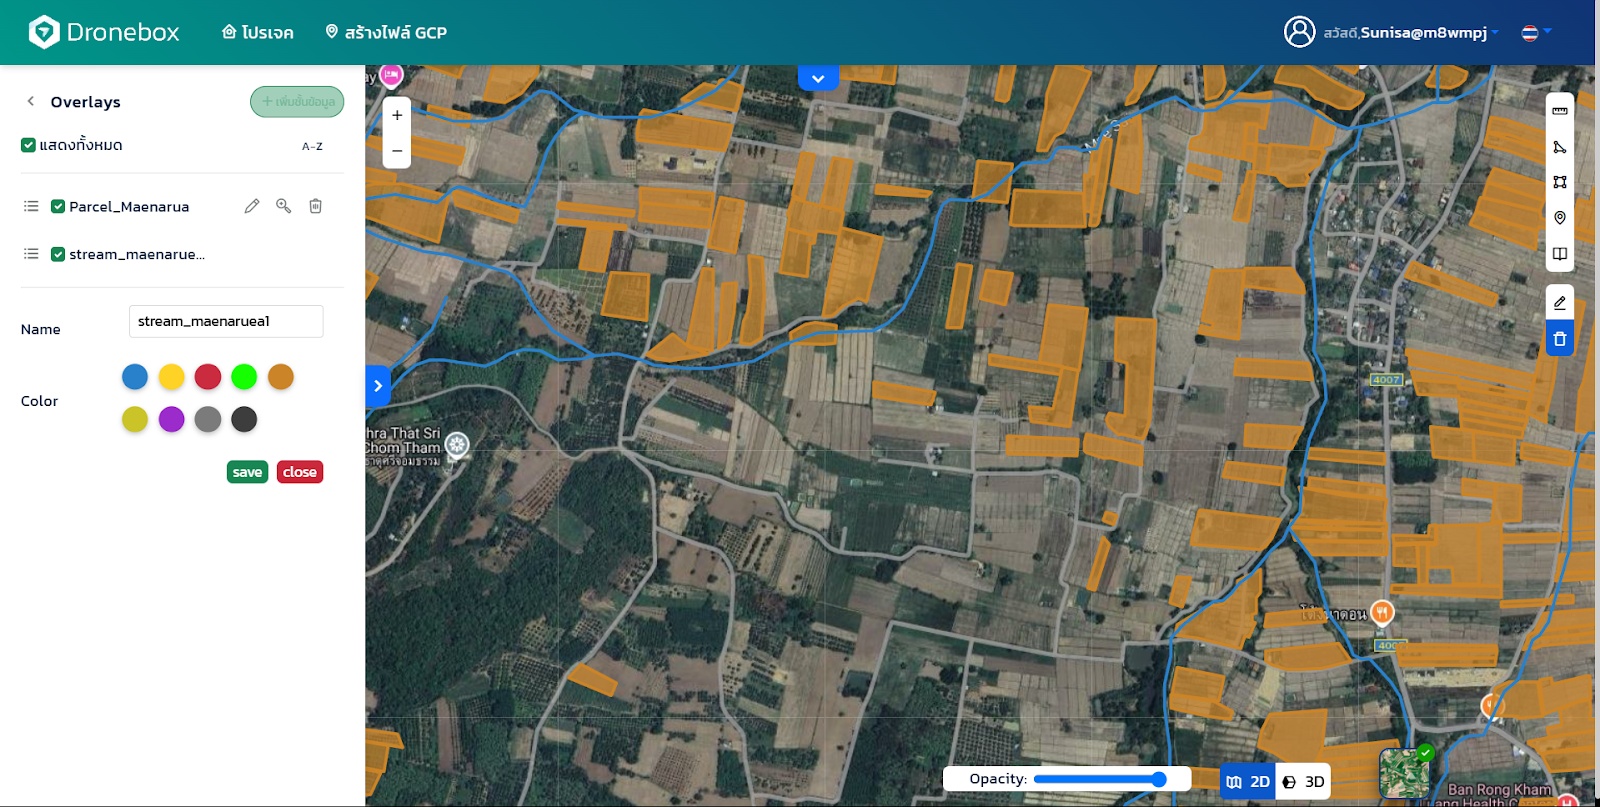The height and width of the screenshot is (807, 1600).
Task: Select the location marker pin tool
Action: (1560, 218)
